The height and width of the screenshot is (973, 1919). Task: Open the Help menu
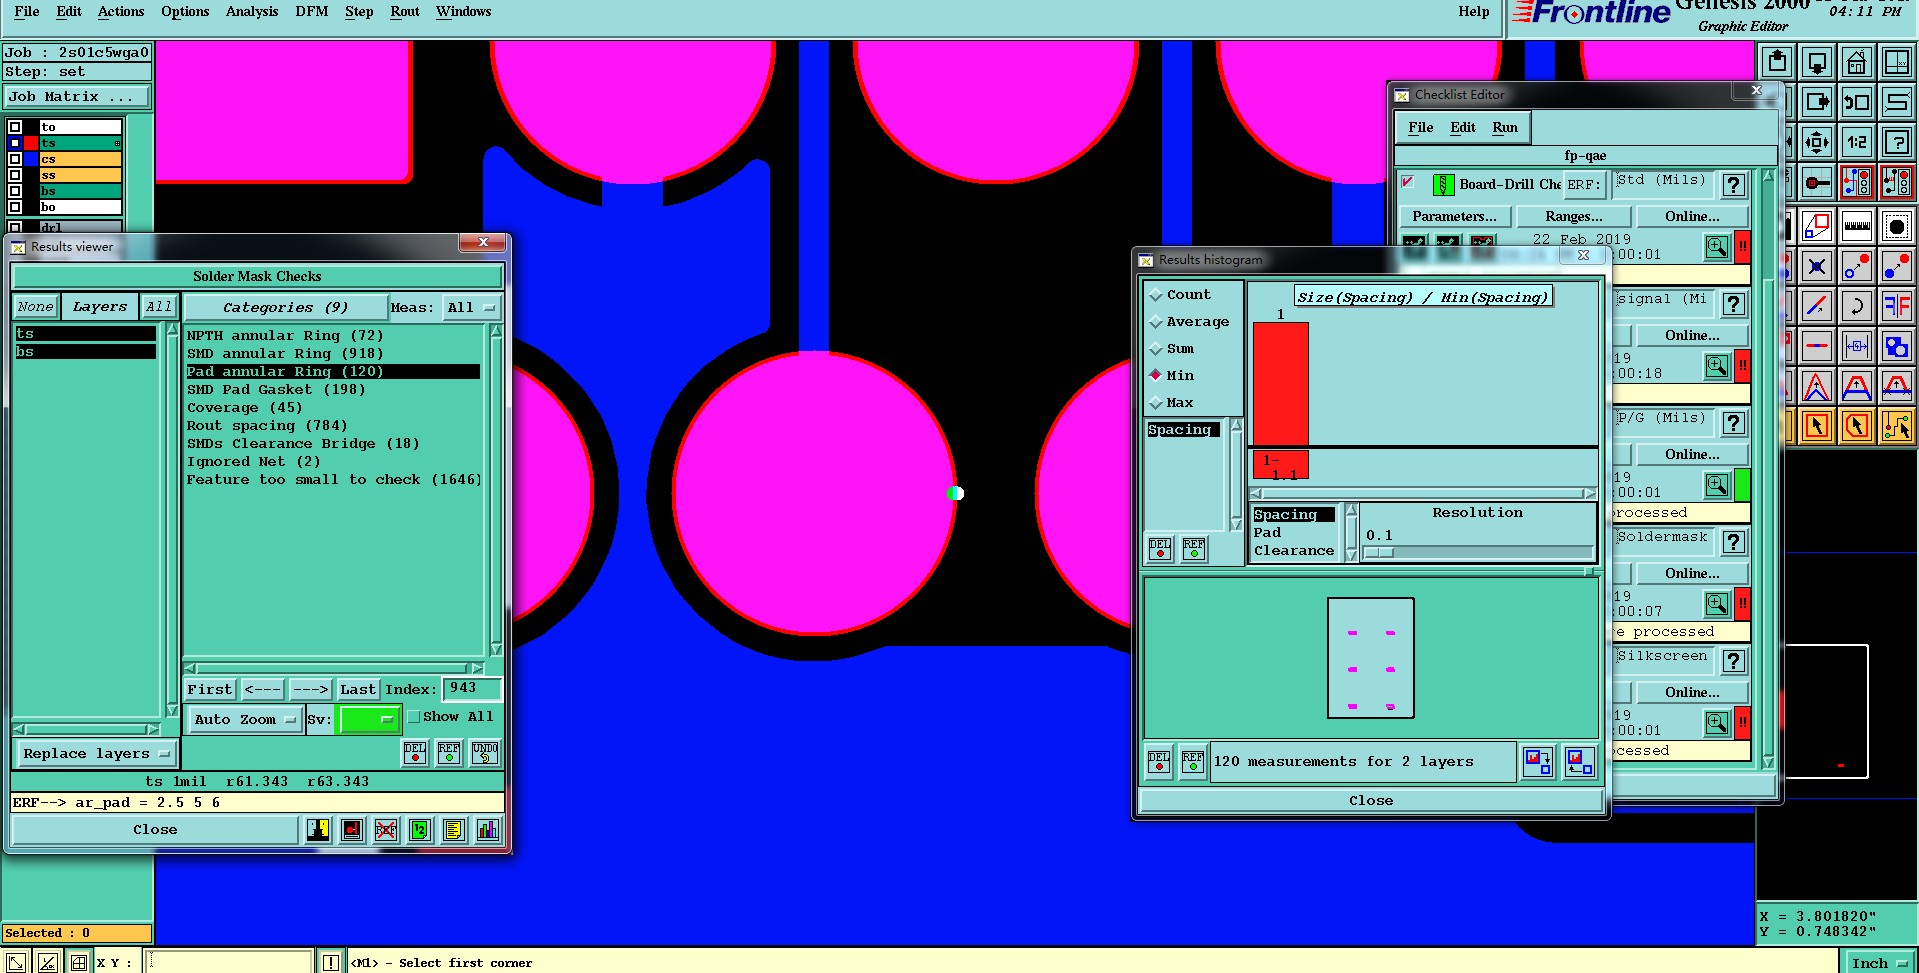click(1473, 12)
